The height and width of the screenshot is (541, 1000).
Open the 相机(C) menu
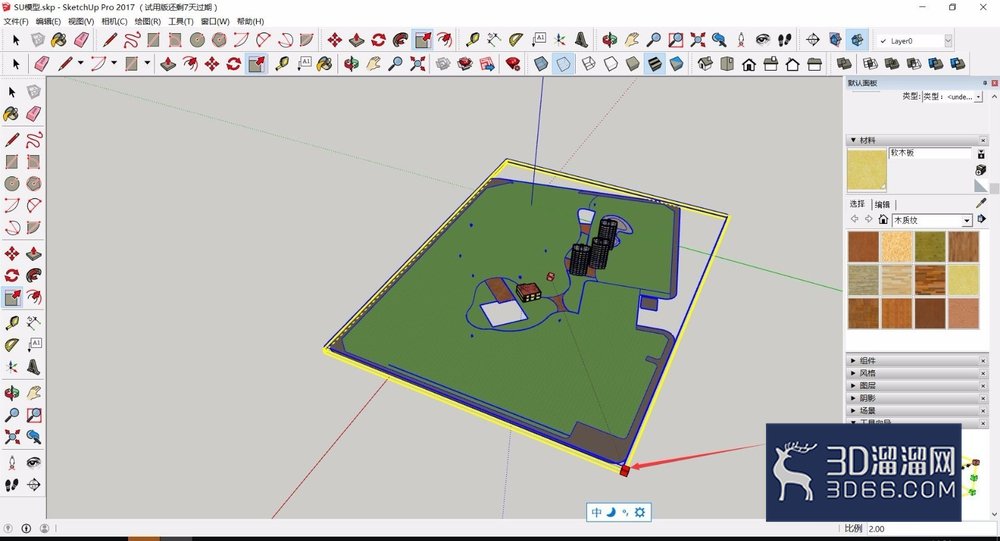[x=114, y=22]
